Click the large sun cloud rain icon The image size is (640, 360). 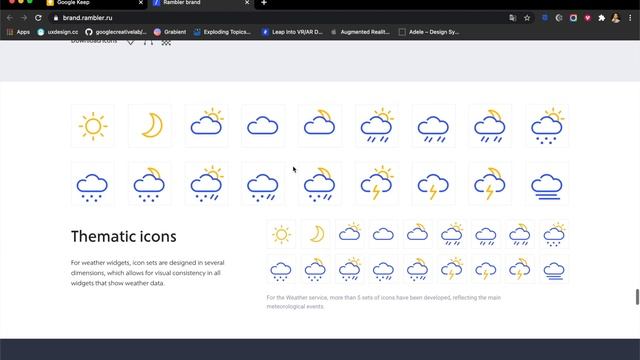377,125
